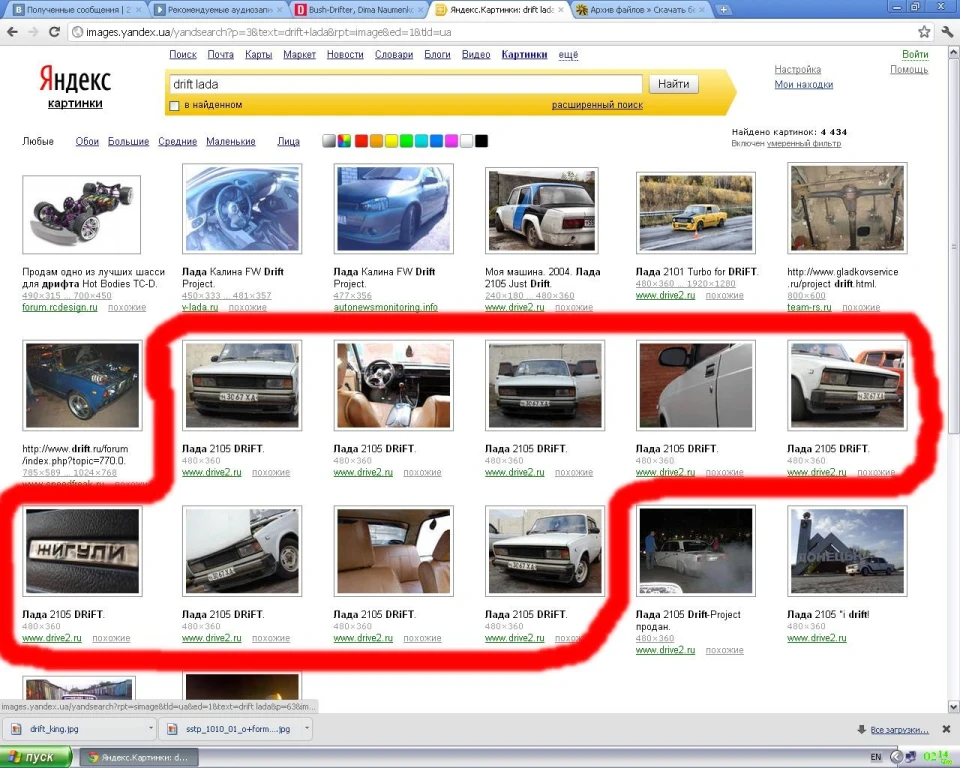Tick the 'в найденном' checkbox
The height and width of the screenshot is (768, 960).
point(174,105)
